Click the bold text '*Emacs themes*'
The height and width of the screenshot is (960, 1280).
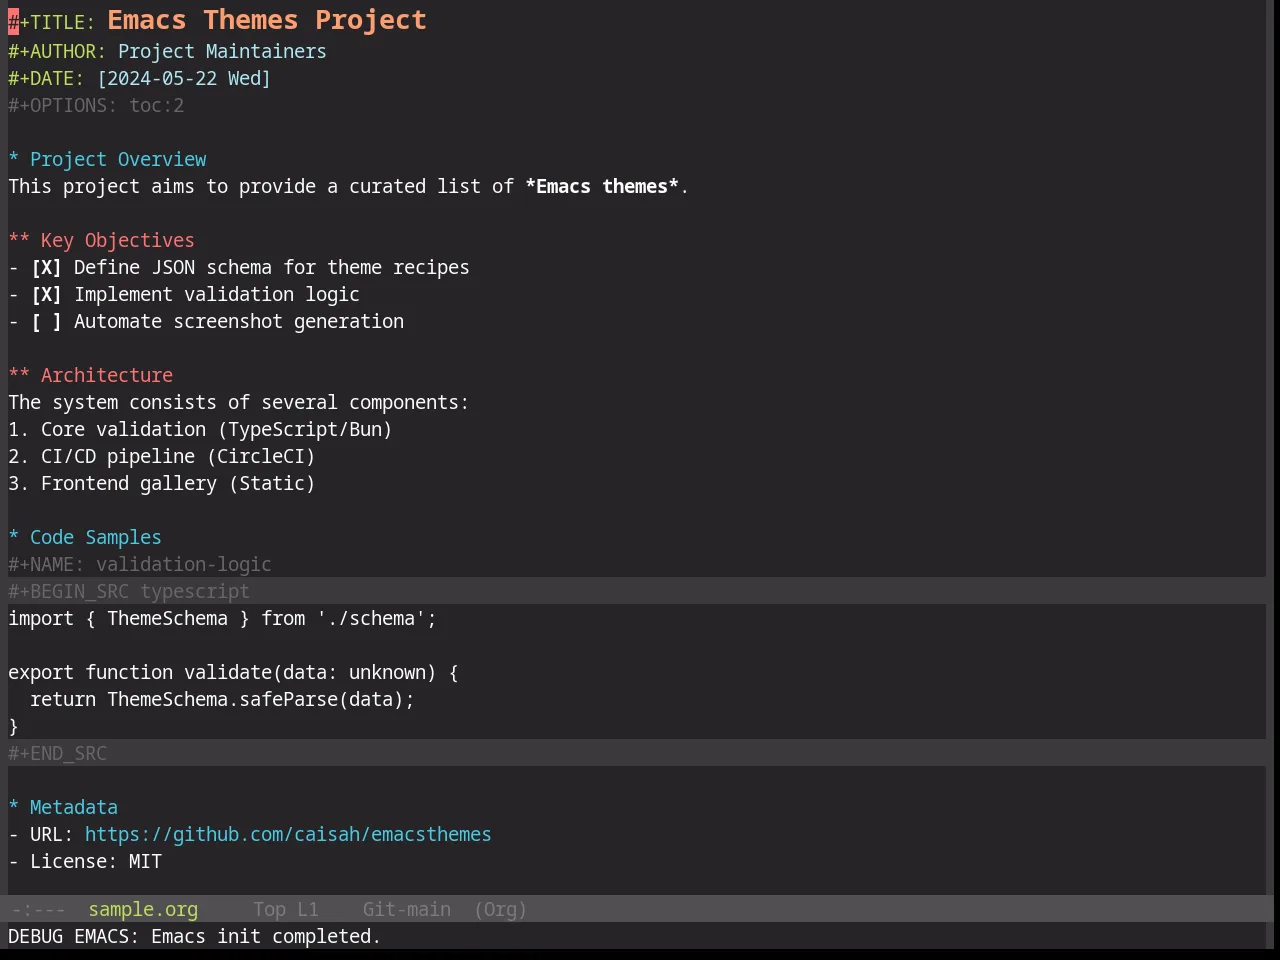coord(602,187)
